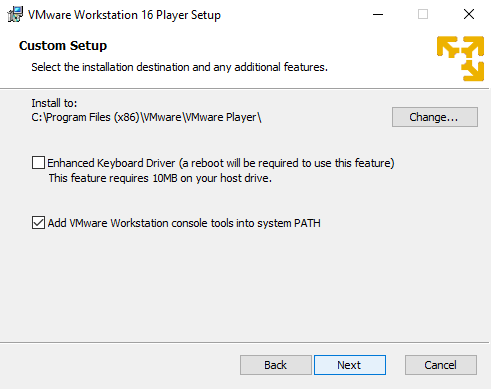Close the setup window with X
The width and height of the screenshot is (491, 389).
tap(469, 14)
